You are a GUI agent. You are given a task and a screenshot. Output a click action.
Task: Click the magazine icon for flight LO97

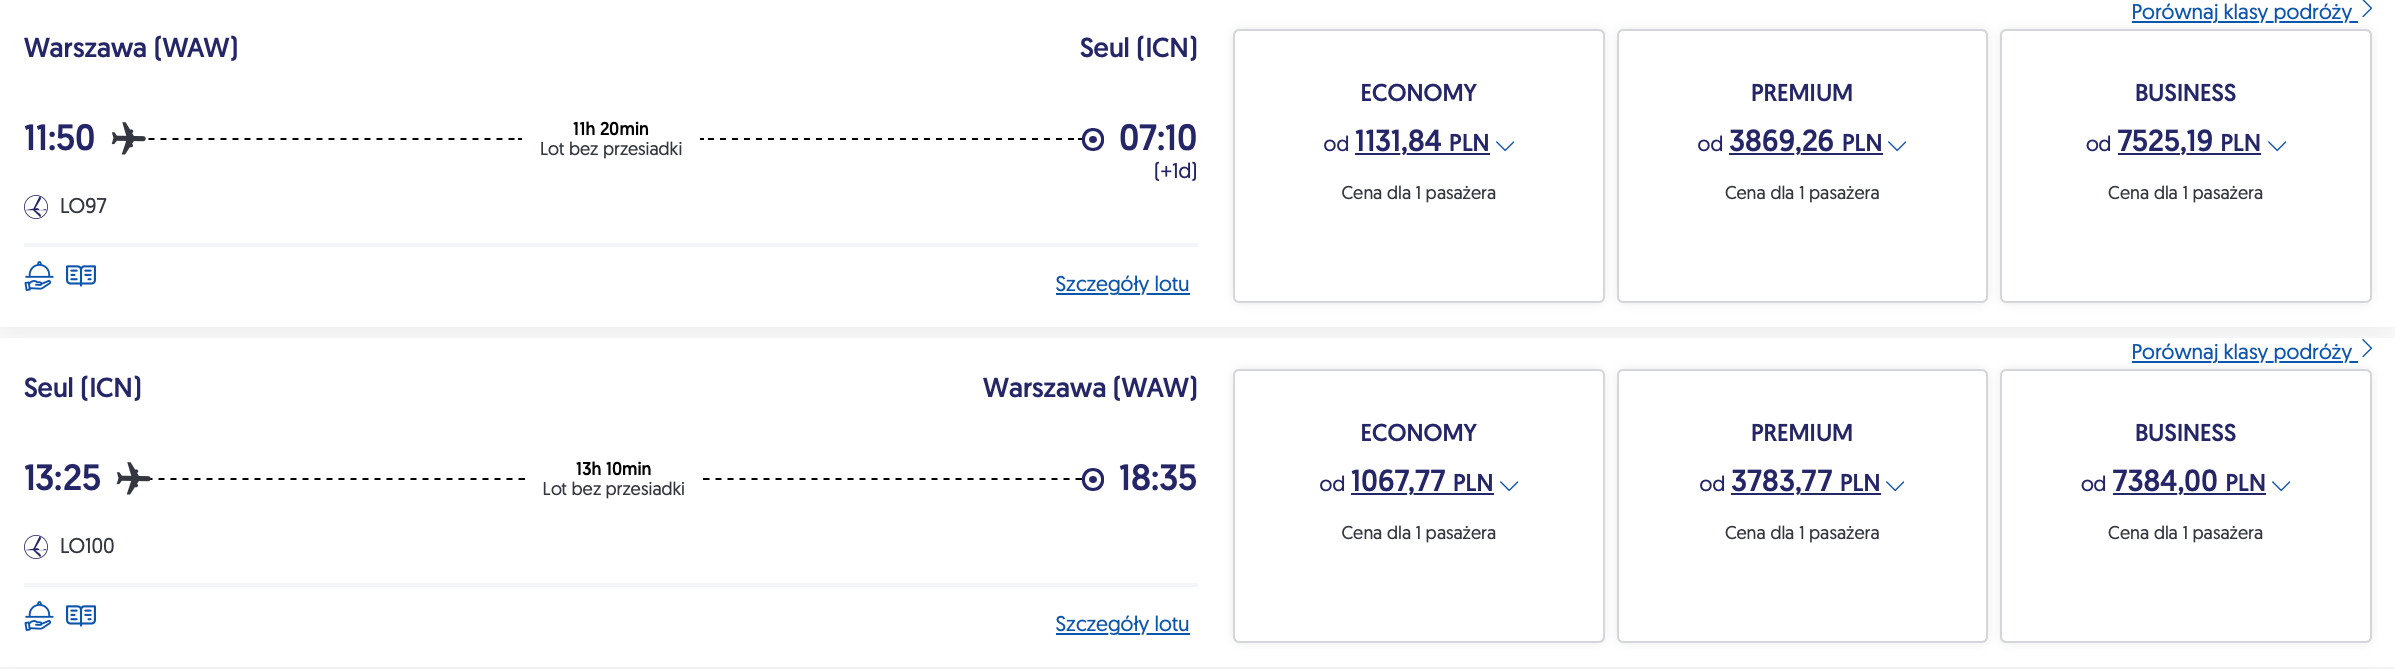pyautogui.click(x=81, y=275)
